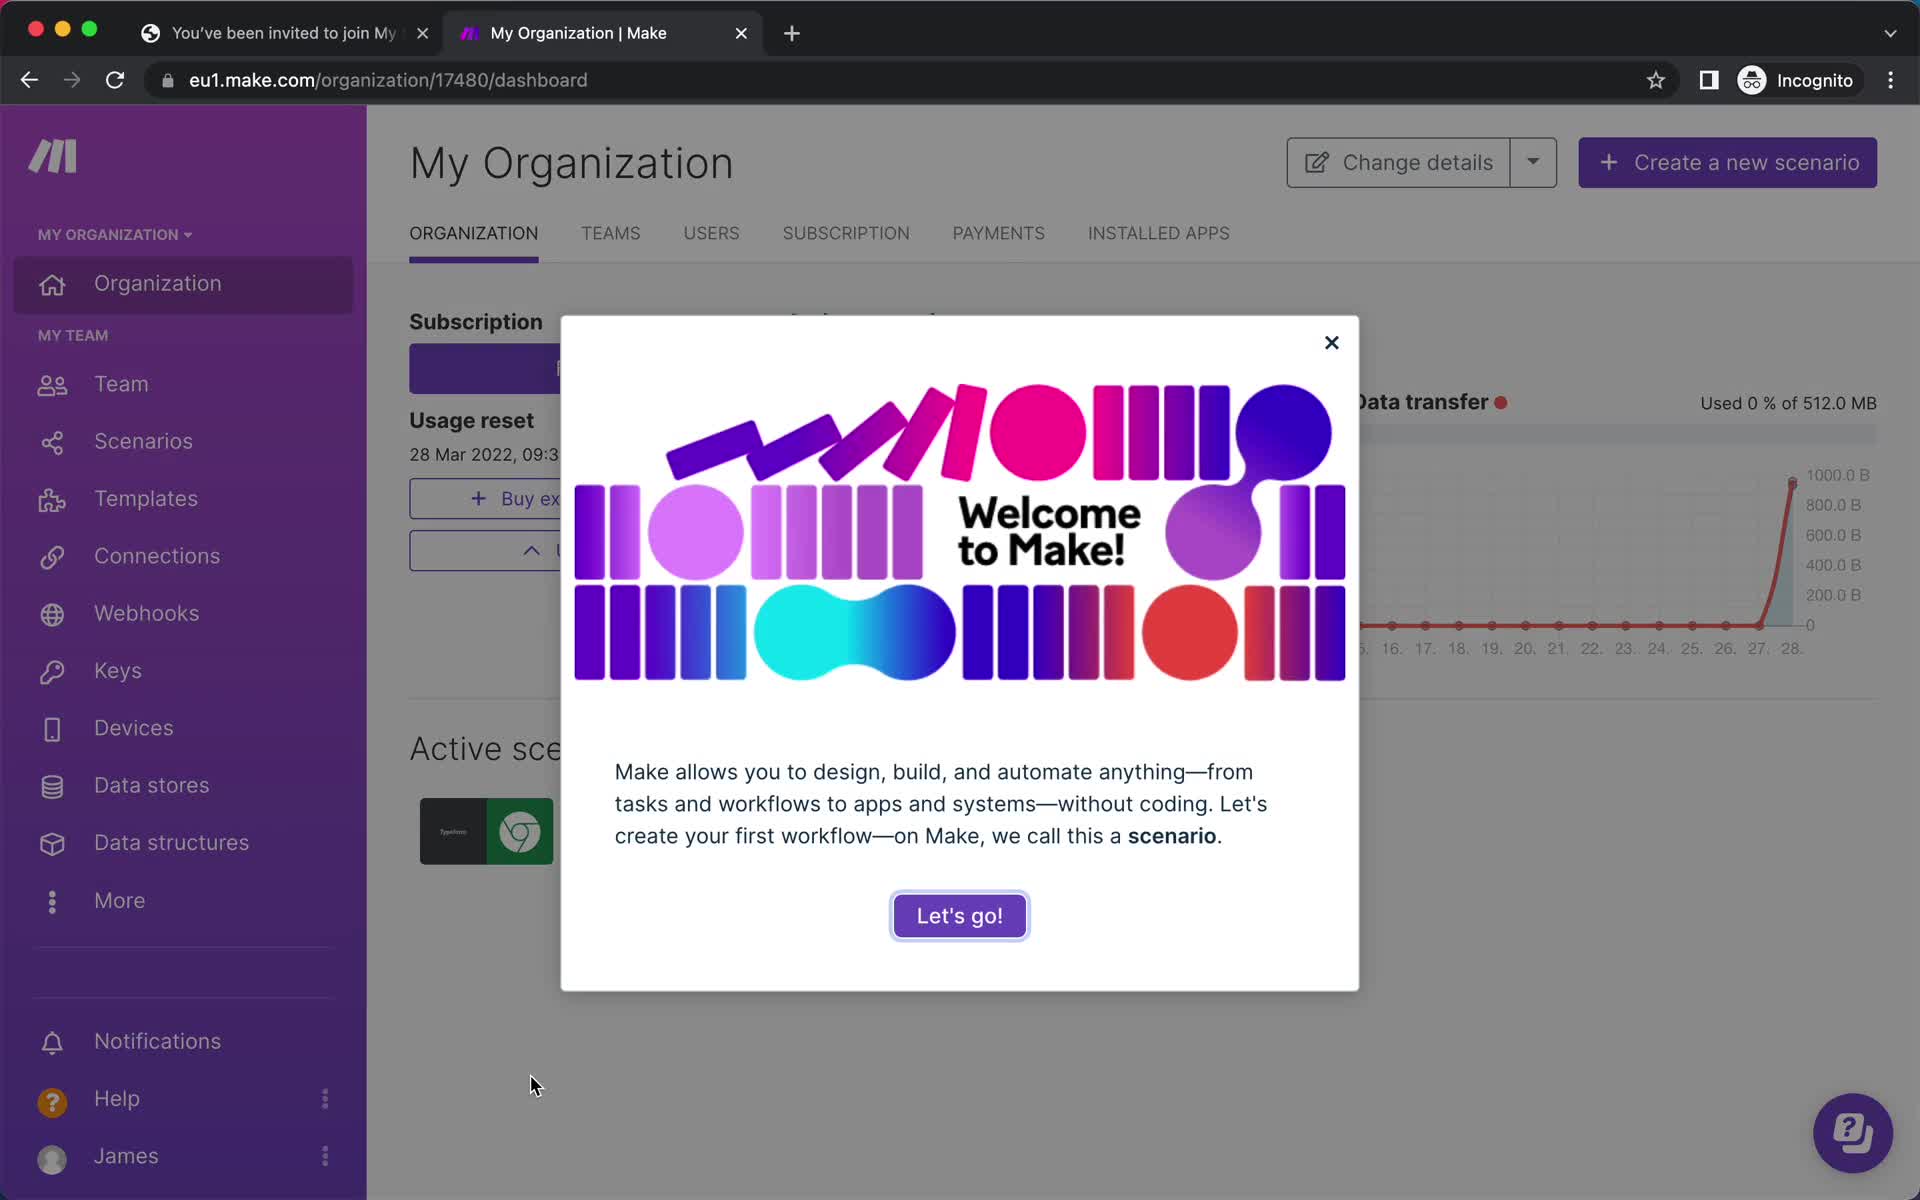Reload the page in browser
The image size is (1920, 1200).
(115, 80)
